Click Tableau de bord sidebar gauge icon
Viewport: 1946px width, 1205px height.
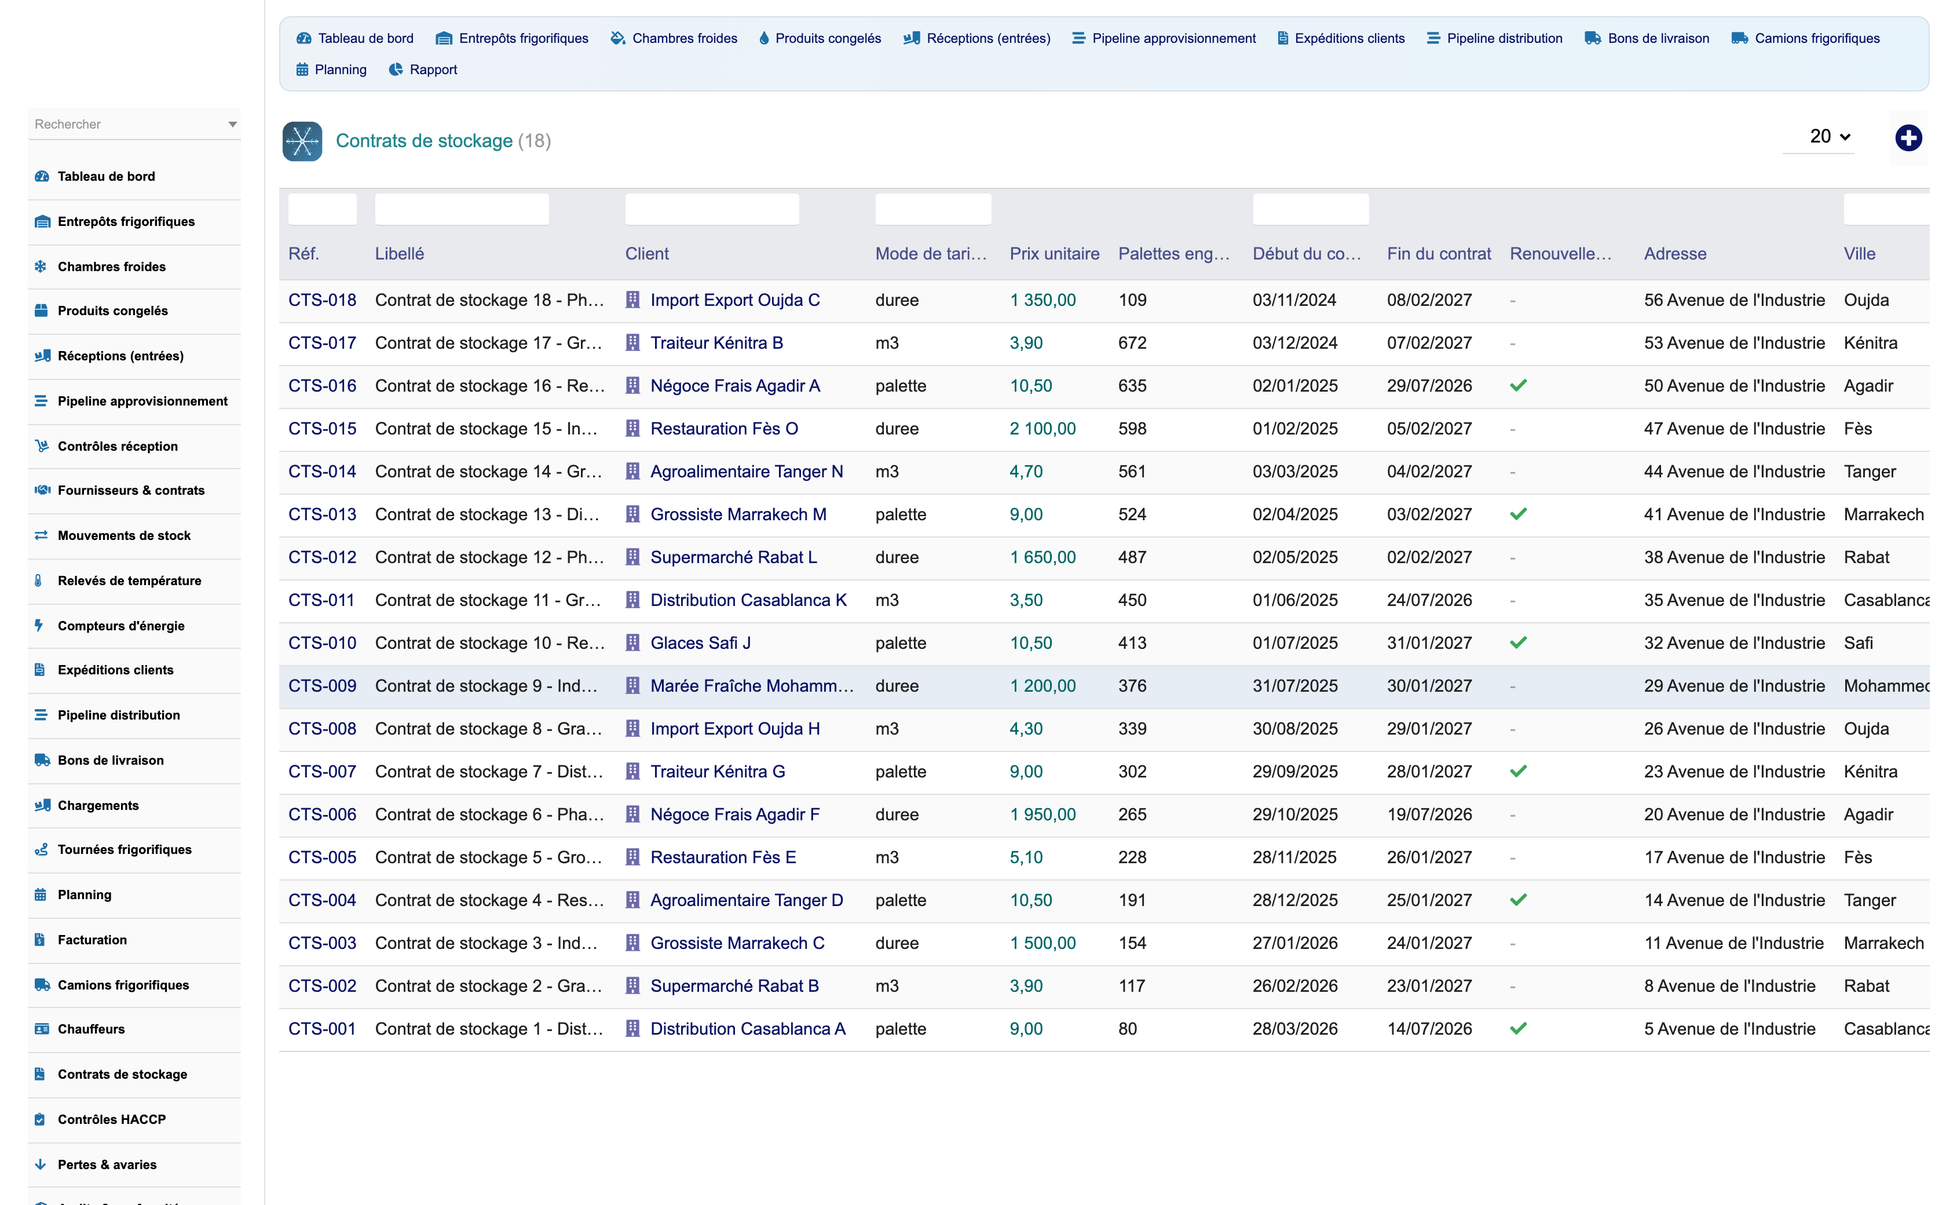(42, 176)
